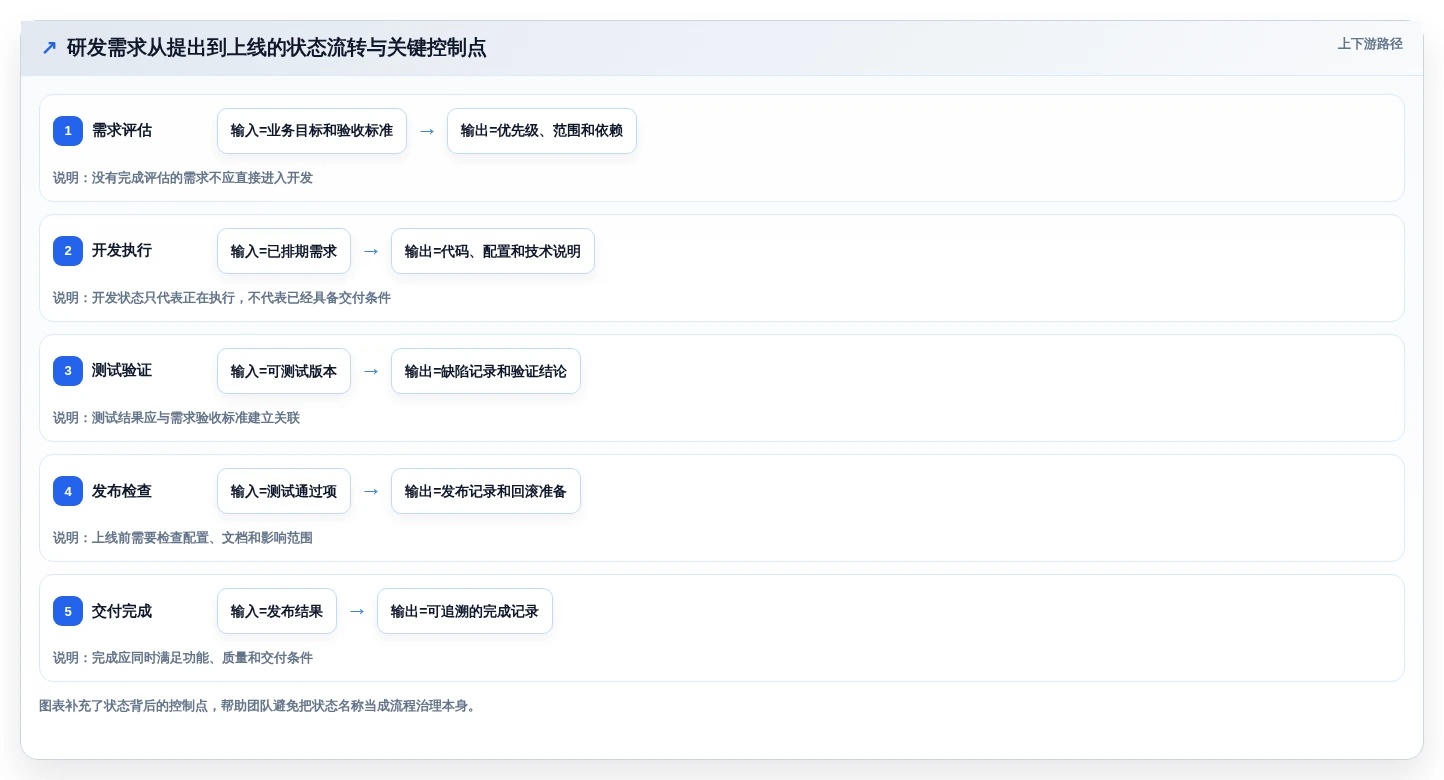Click the 发布检查 step name
This screenshot has width=1444, height=780.
[x=122, y=491]
